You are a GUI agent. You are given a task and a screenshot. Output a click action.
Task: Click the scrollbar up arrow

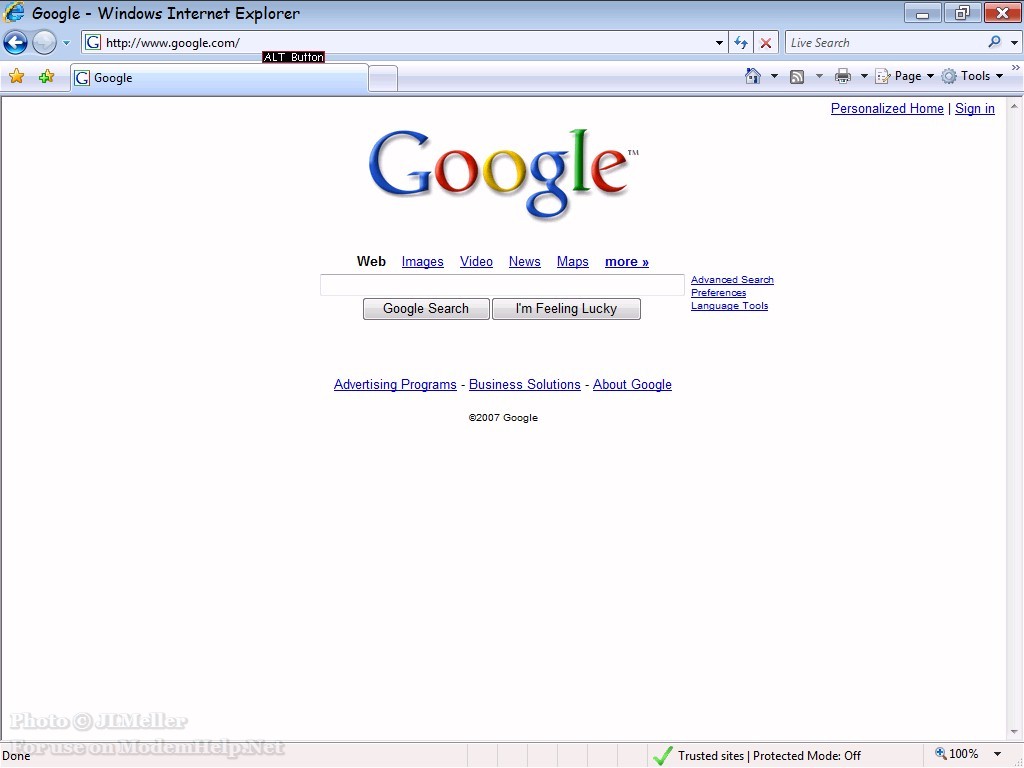tap(1014, 105)
